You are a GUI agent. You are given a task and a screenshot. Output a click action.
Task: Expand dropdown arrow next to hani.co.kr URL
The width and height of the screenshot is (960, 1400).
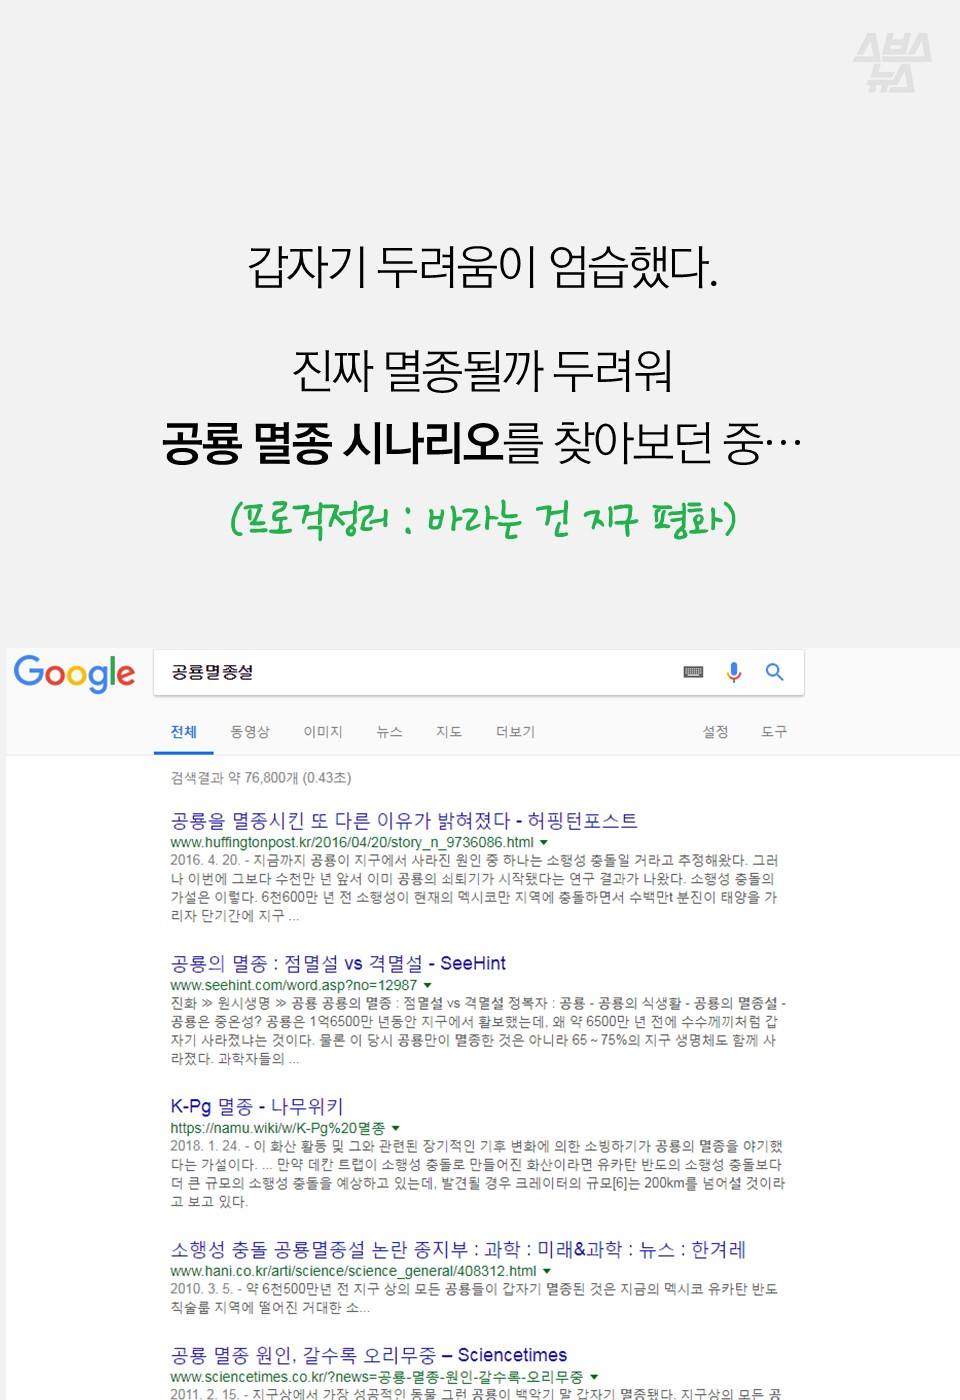(x=547, y=1272)
